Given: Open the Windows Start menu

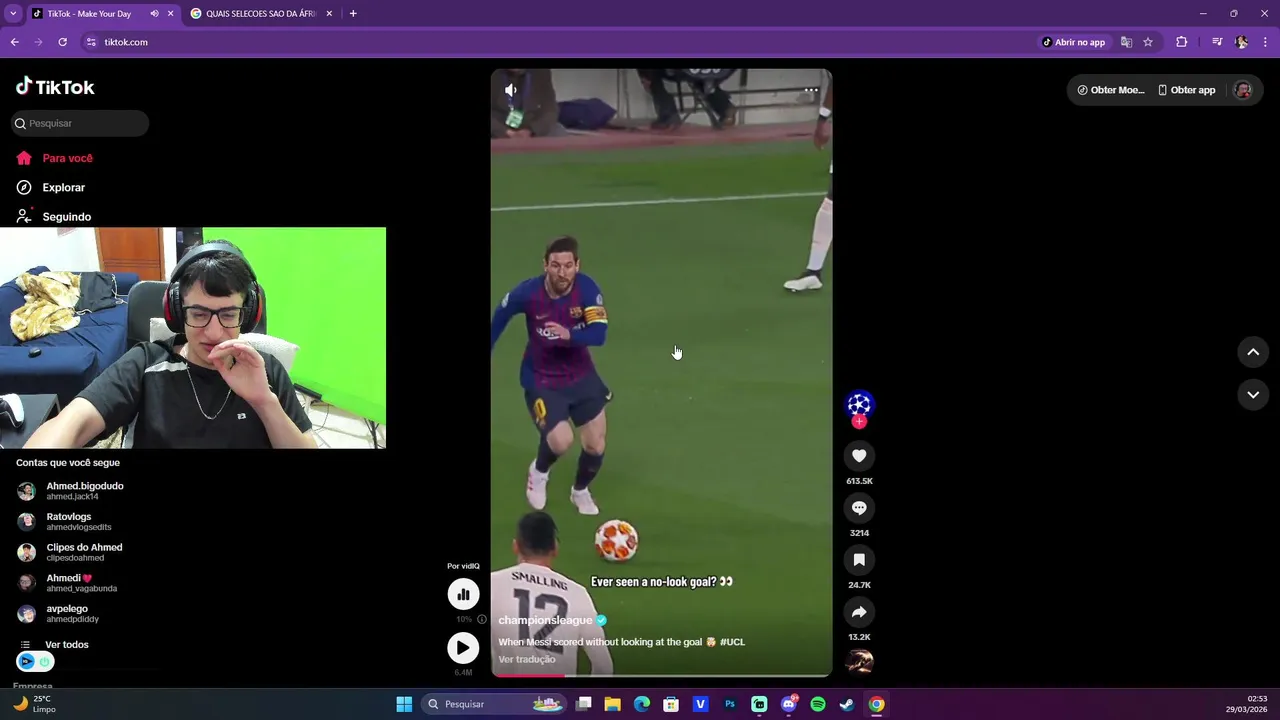Looking at the screenshot, I should 404,704.
